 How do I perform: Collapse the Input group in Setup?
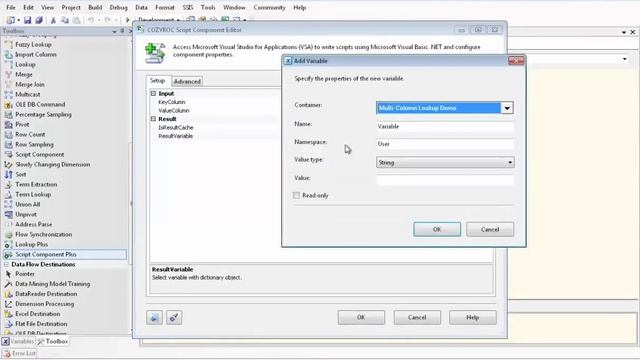tap(153, 93)
